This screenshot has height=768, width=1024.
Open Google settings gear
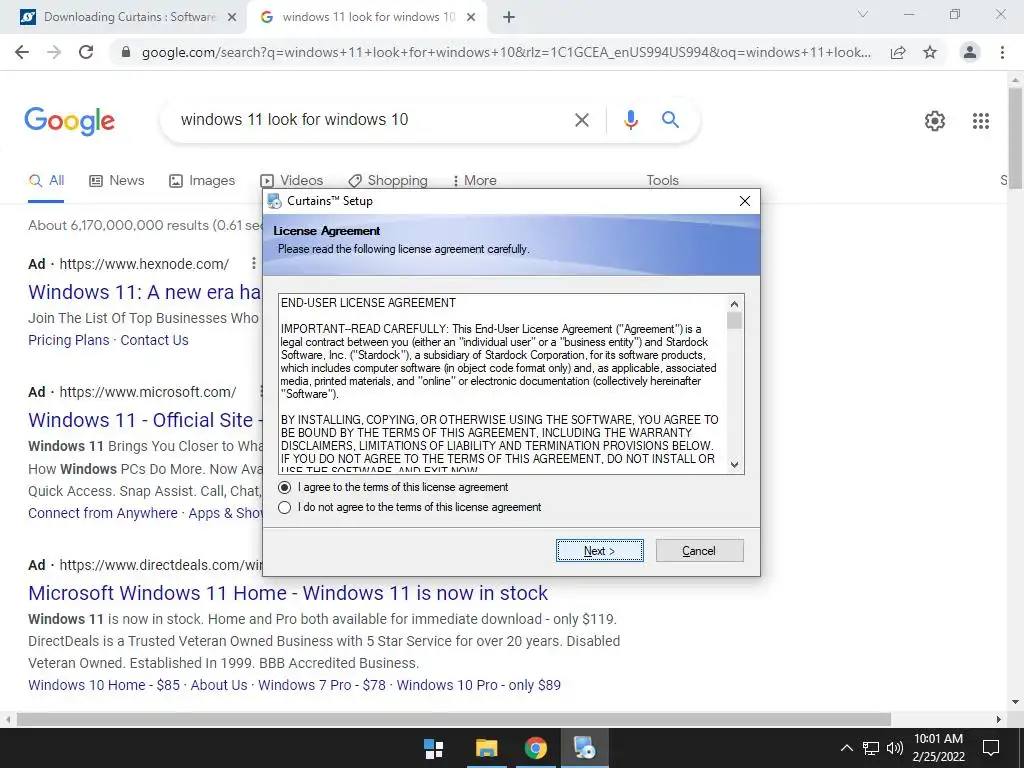[x=935, y=121]
